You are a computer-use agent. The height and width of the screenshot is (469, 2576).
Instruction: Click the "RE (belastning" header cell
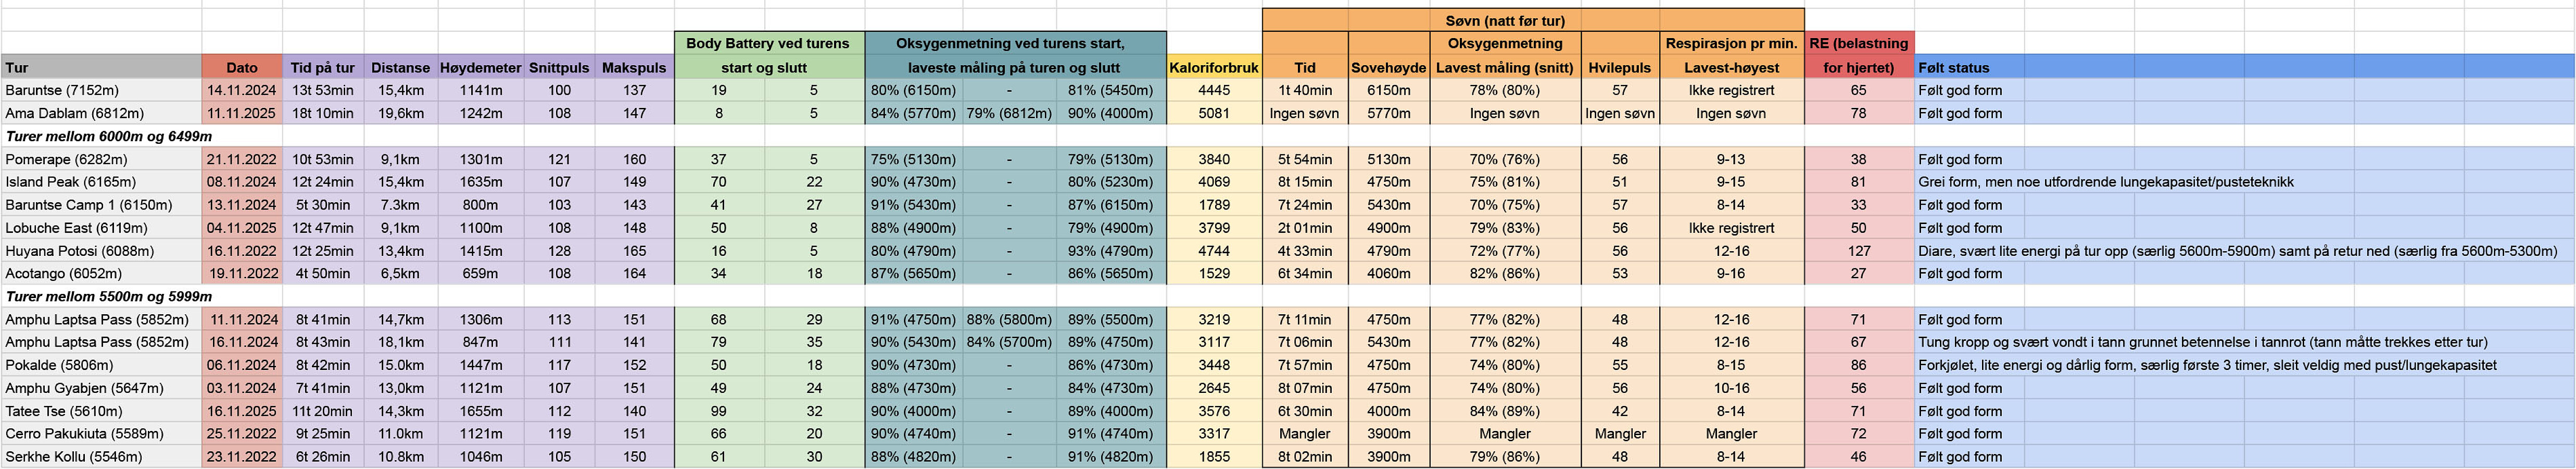click(1859, 44)
